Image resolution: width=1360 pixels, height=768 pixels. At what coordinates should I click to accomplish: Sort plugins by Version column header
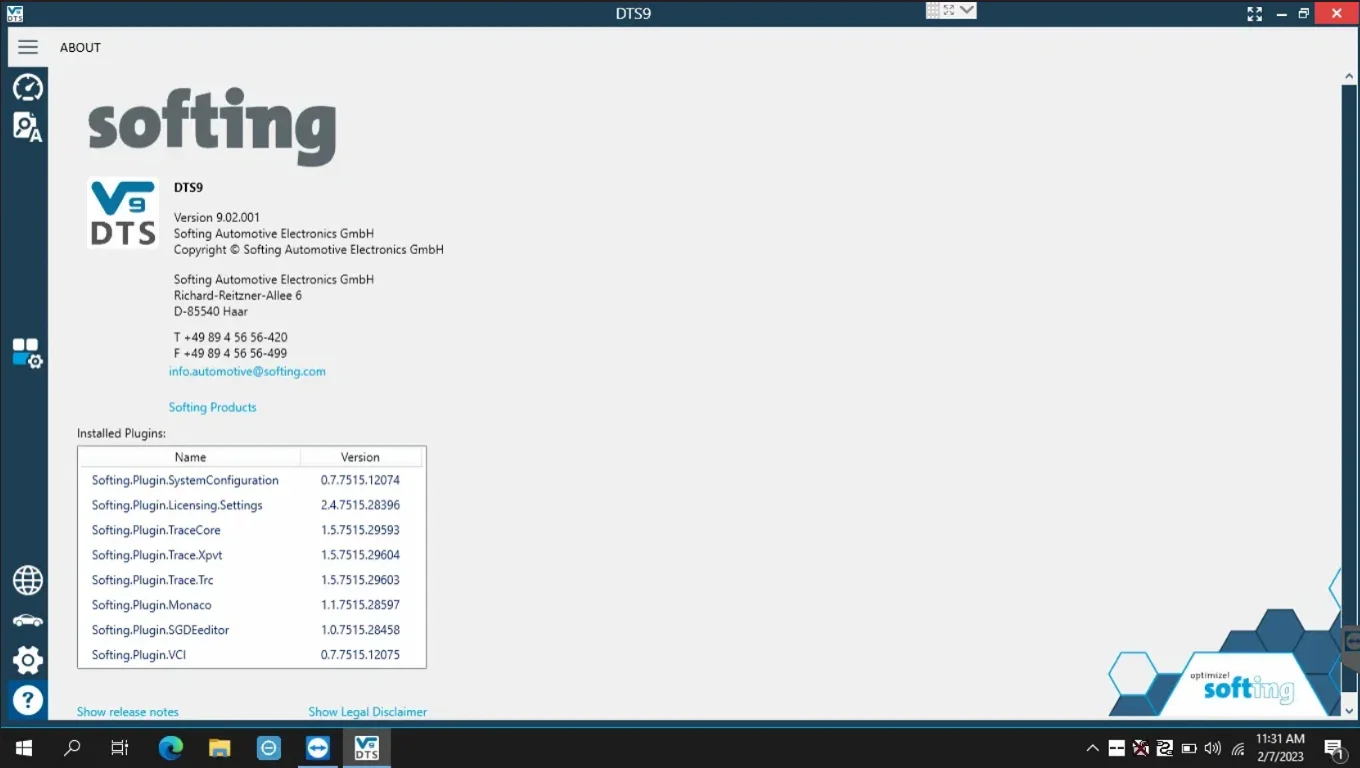(x=360, y=457)
